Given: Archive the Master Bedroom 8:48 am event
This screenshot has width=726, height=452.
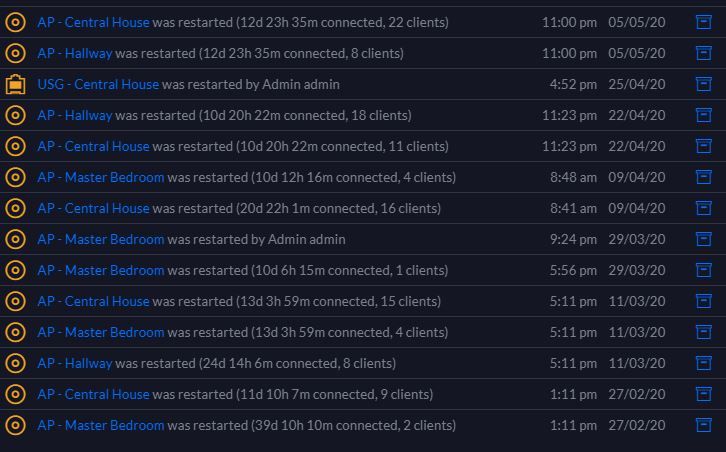Looking at the screenshot, I should pyautogui.click(x=704, y=177).
